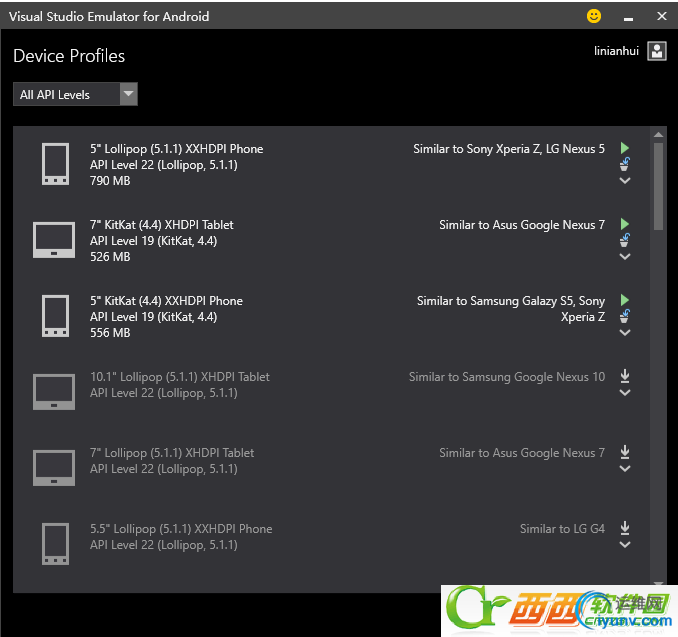Click Similar to Sony Xperia Z, LG Nexus 5

(x=509, y=149)
